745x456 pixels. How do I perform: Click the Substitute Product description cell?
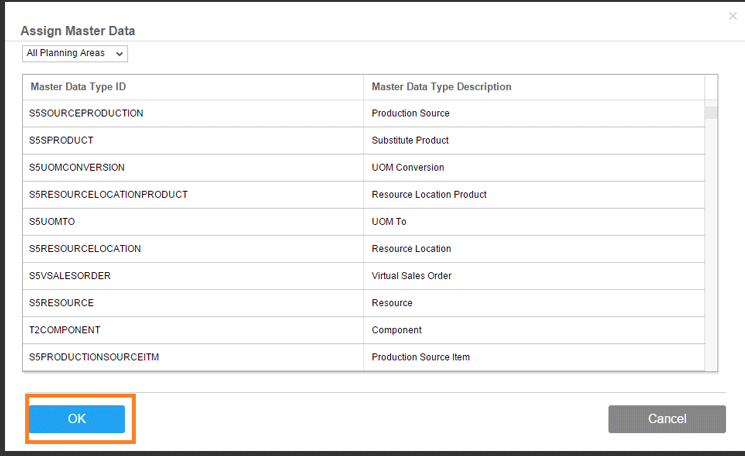coord(410,140)
